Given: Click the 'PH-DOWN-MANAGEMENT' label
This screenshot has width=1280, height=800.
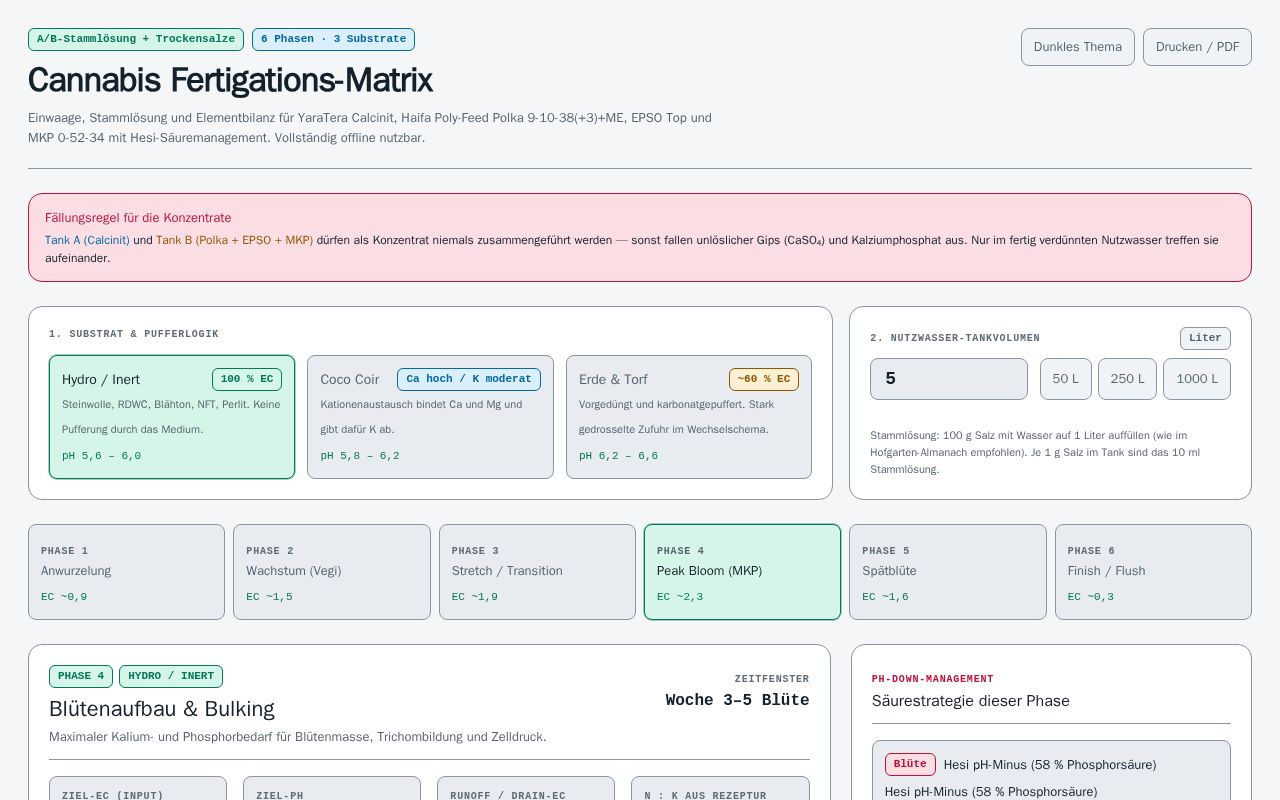Looking at the screenshot, I should click(x=933, y=679).
